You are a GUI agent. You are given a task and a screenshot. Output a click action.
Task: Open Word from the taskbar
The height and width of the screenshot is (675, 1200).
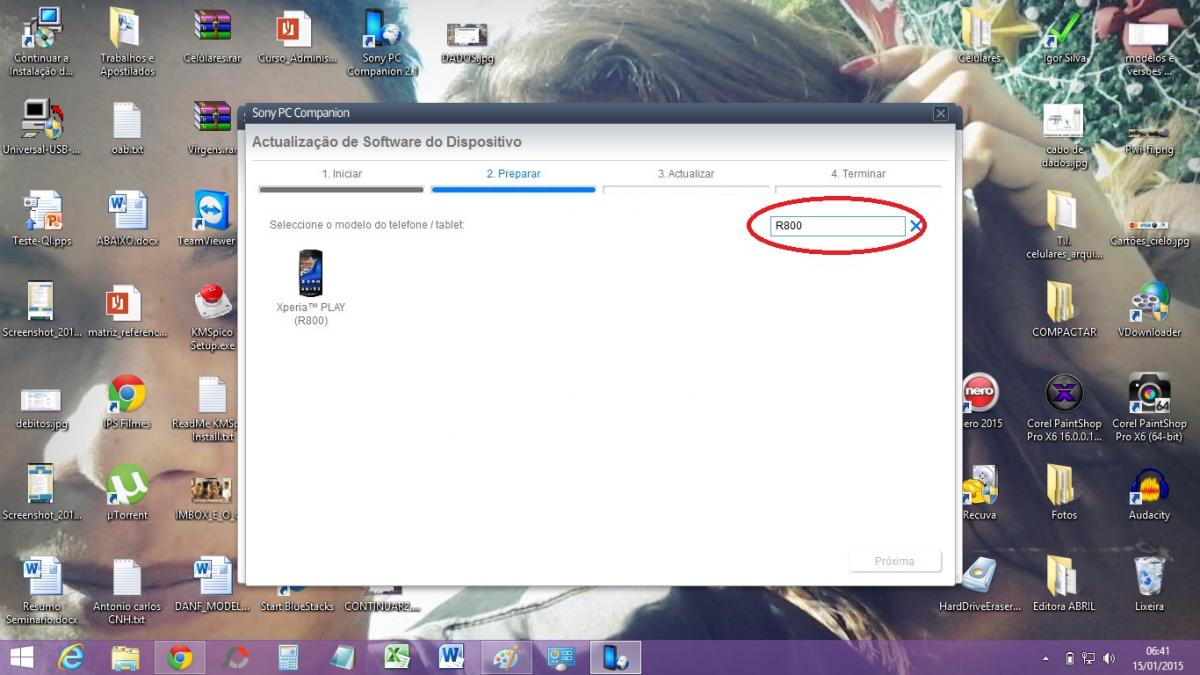[x=451, y=657]
